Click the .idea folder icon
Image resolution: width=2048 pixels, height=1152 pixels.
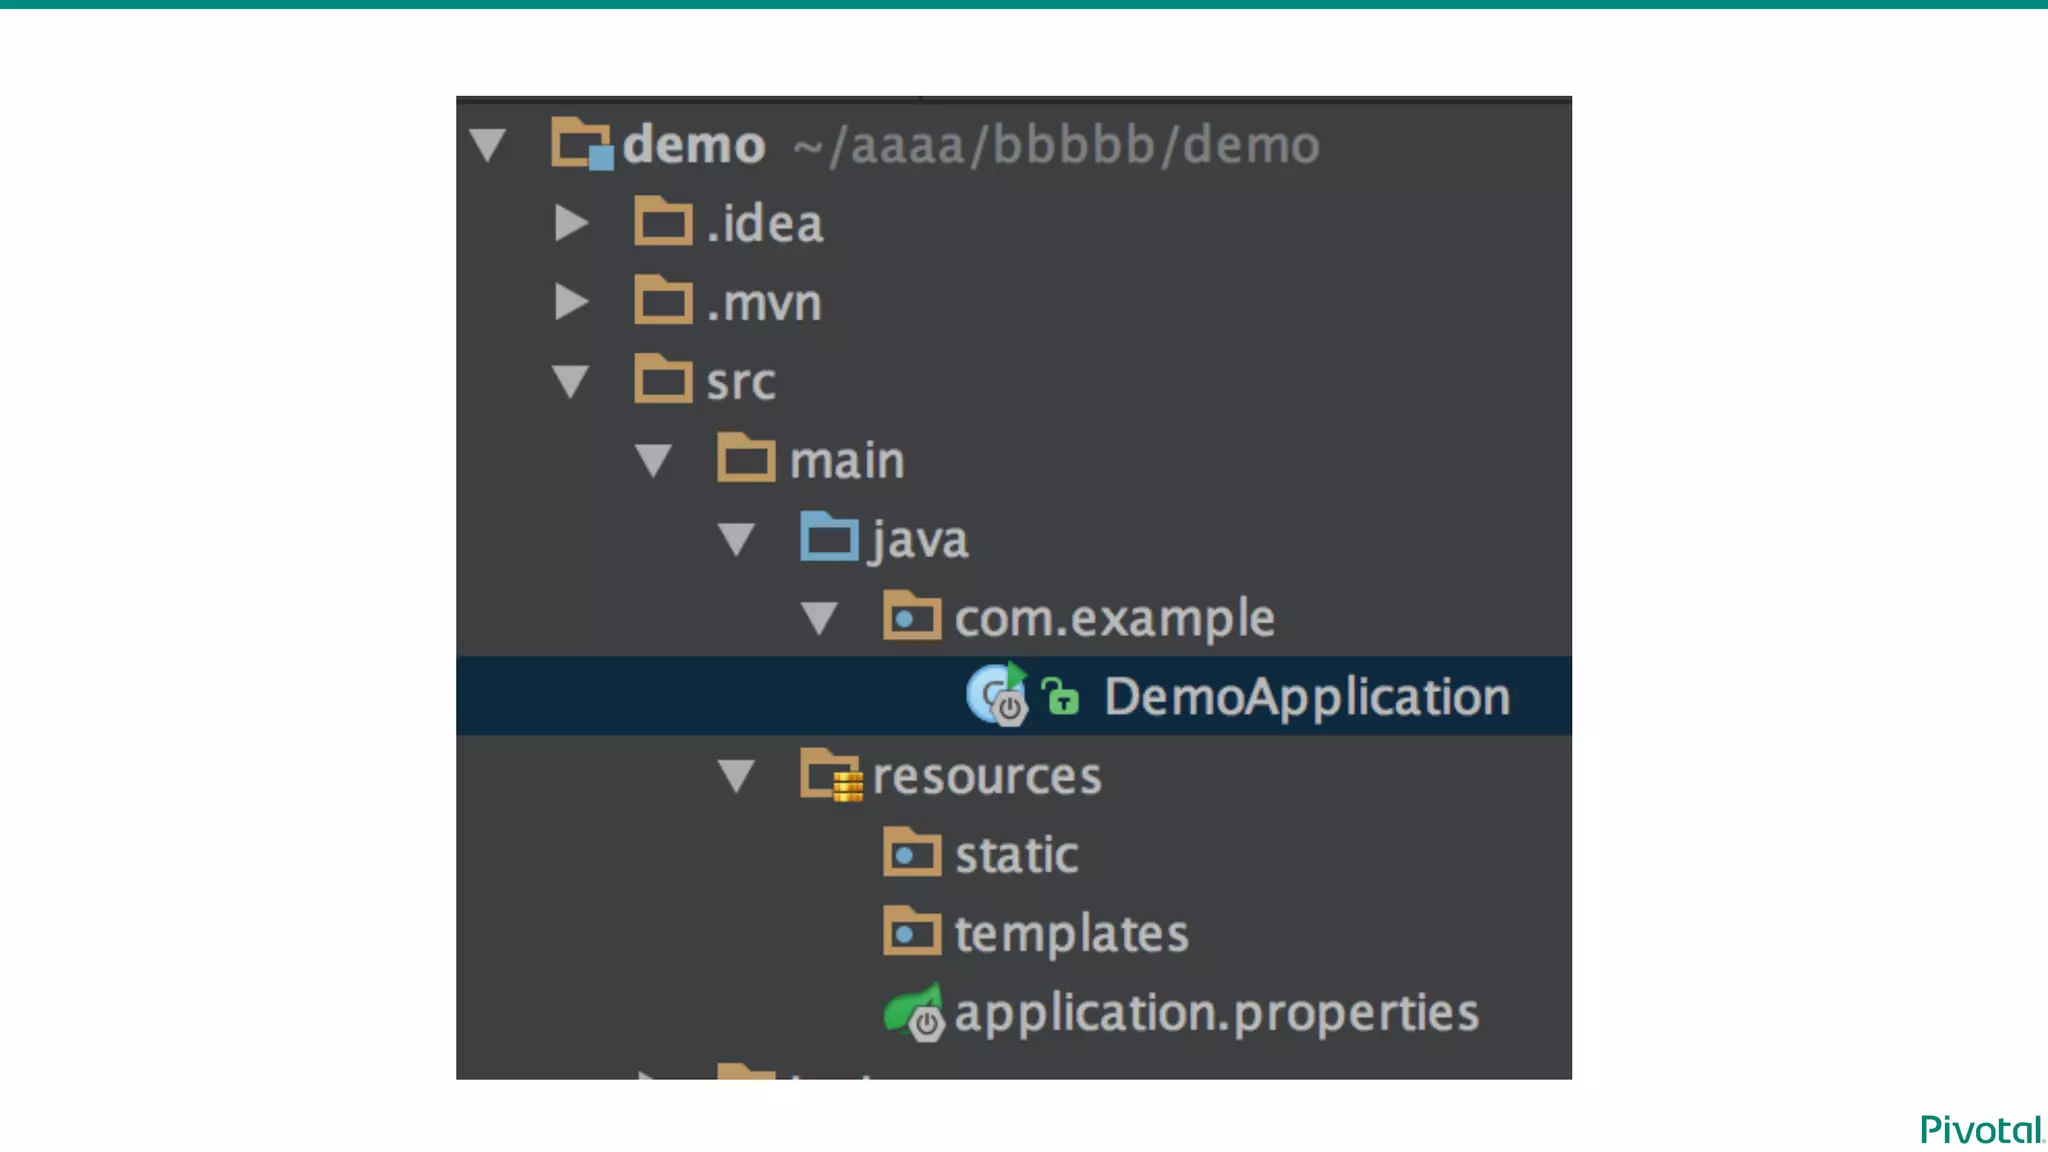[x=663, y=222]
